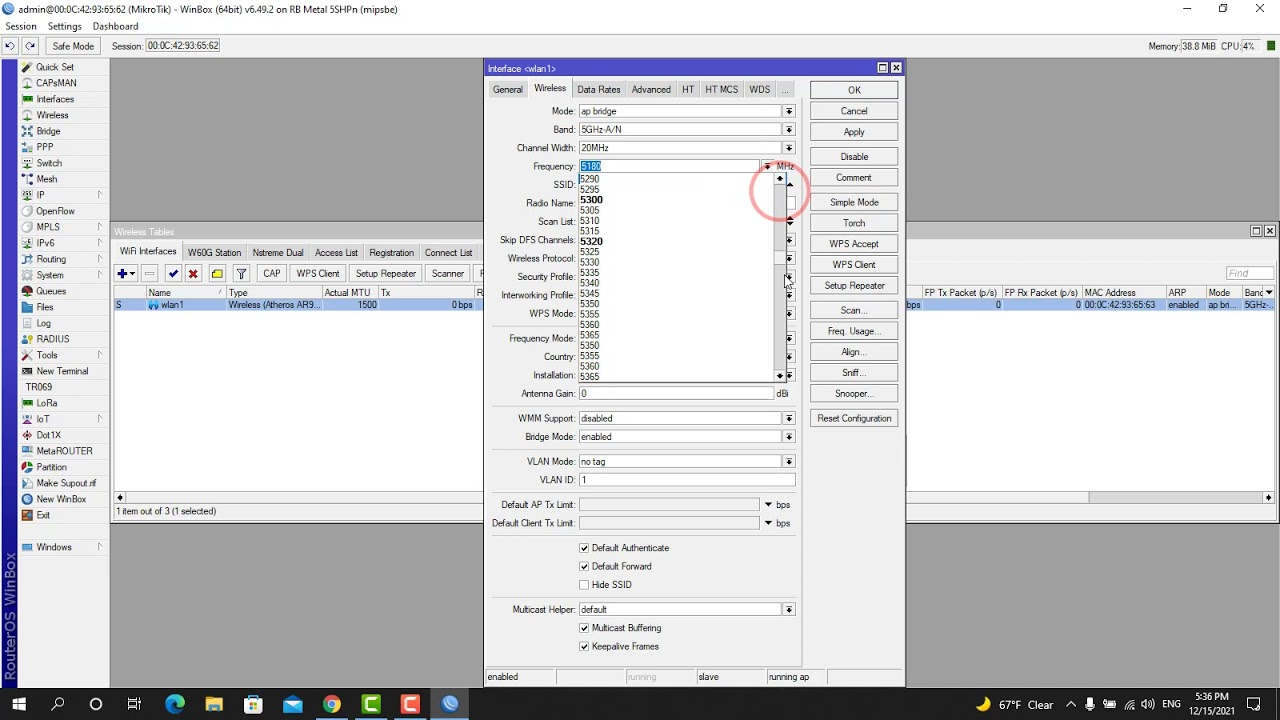Click the yellow comment icon in Wireless Tables
This screenshot has width=1280, height=720.
click(217, 274)
